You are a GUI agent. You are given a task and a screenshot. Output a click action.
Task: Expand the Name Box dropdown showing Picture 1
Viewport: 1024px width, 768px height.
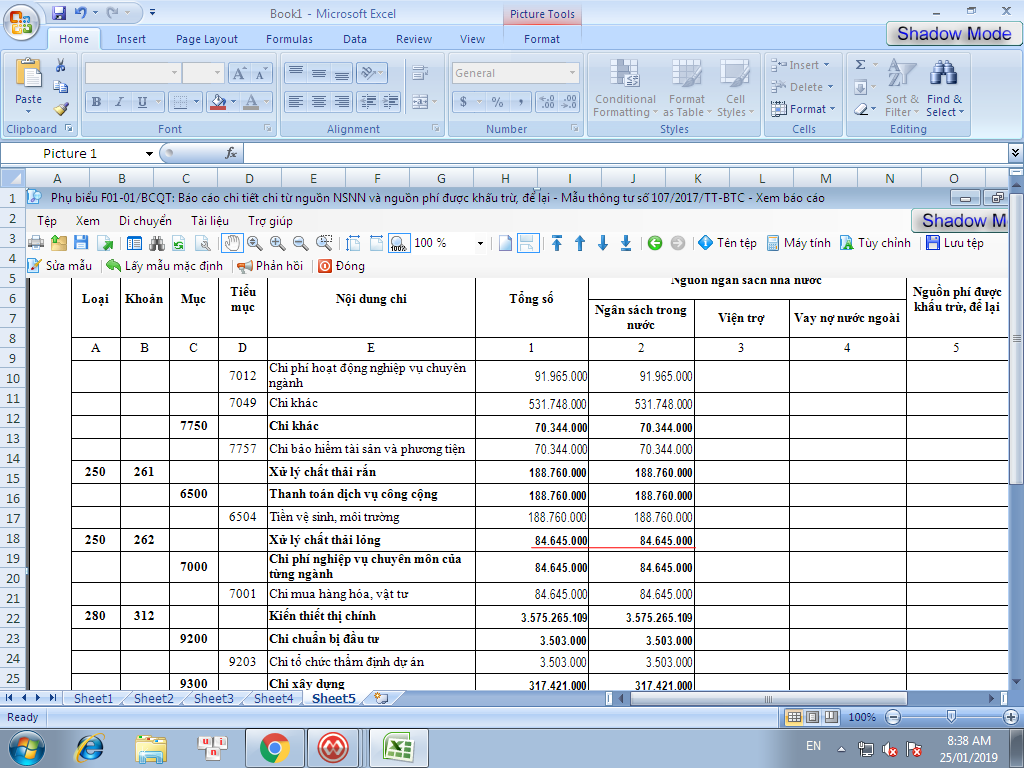[149, 153]
